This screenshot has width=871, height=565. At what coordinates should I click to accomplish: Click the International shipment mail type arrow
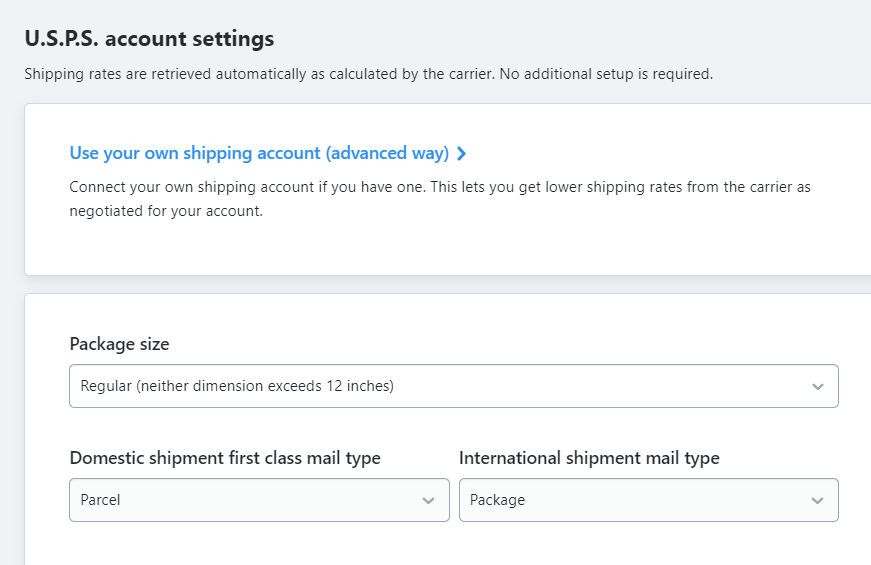pyautogui.click(x=817, y=500)
